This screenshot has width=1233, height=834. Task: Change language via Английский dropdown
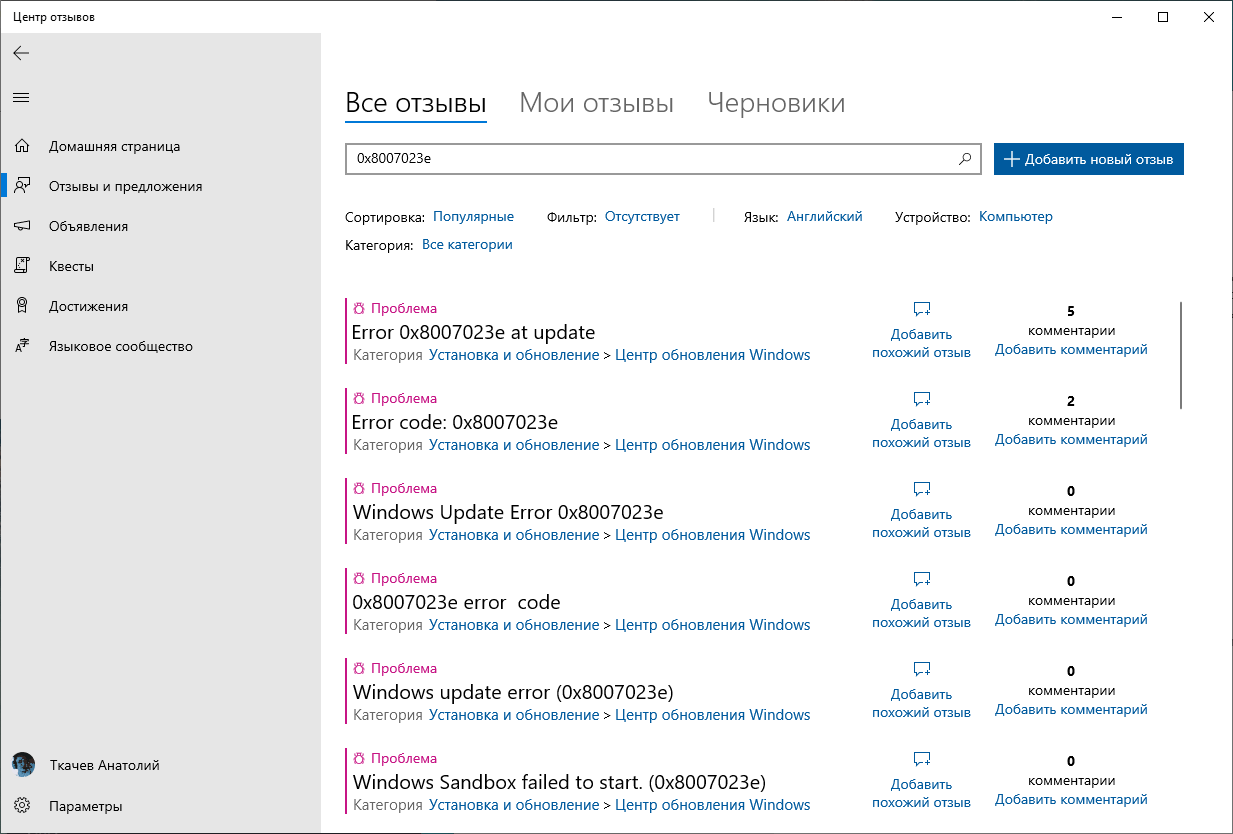coord(824,216)
